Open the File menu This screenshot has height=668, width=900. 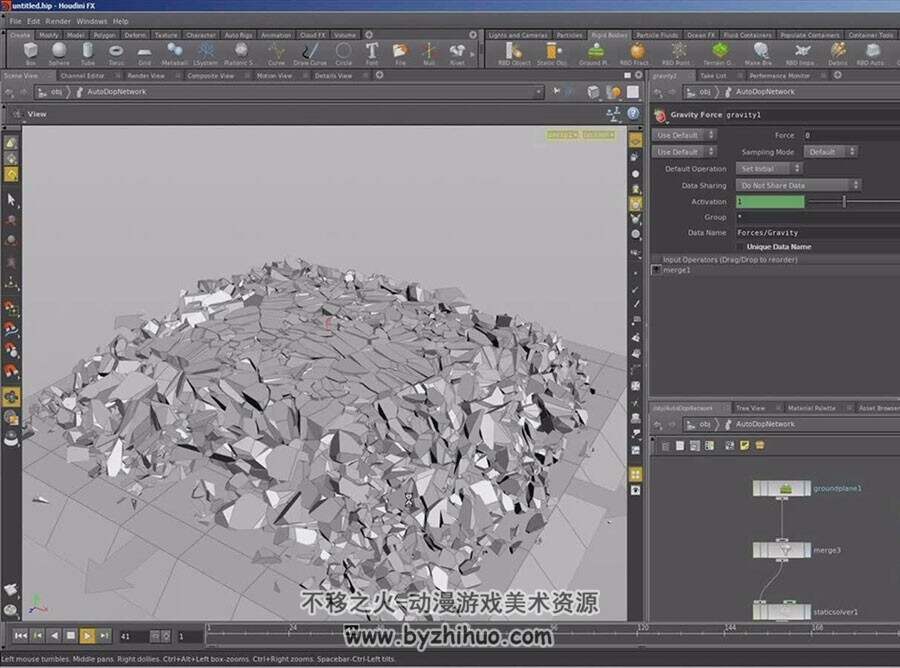coord(15,21)
